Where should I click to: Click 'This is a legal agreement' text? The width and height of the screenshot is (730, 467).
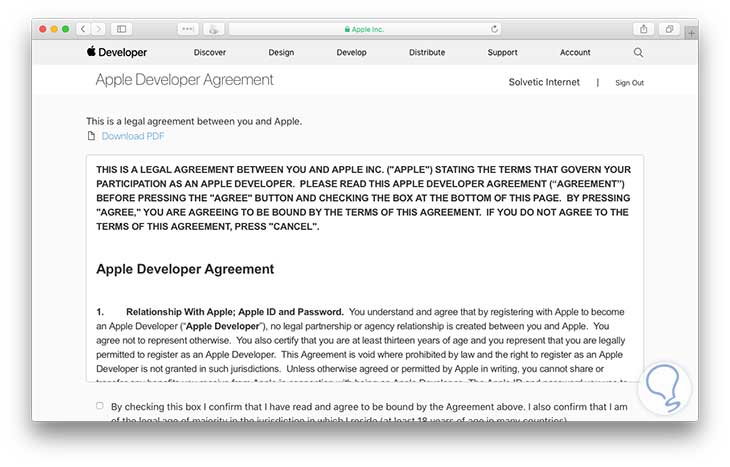(x=194, y=122)
